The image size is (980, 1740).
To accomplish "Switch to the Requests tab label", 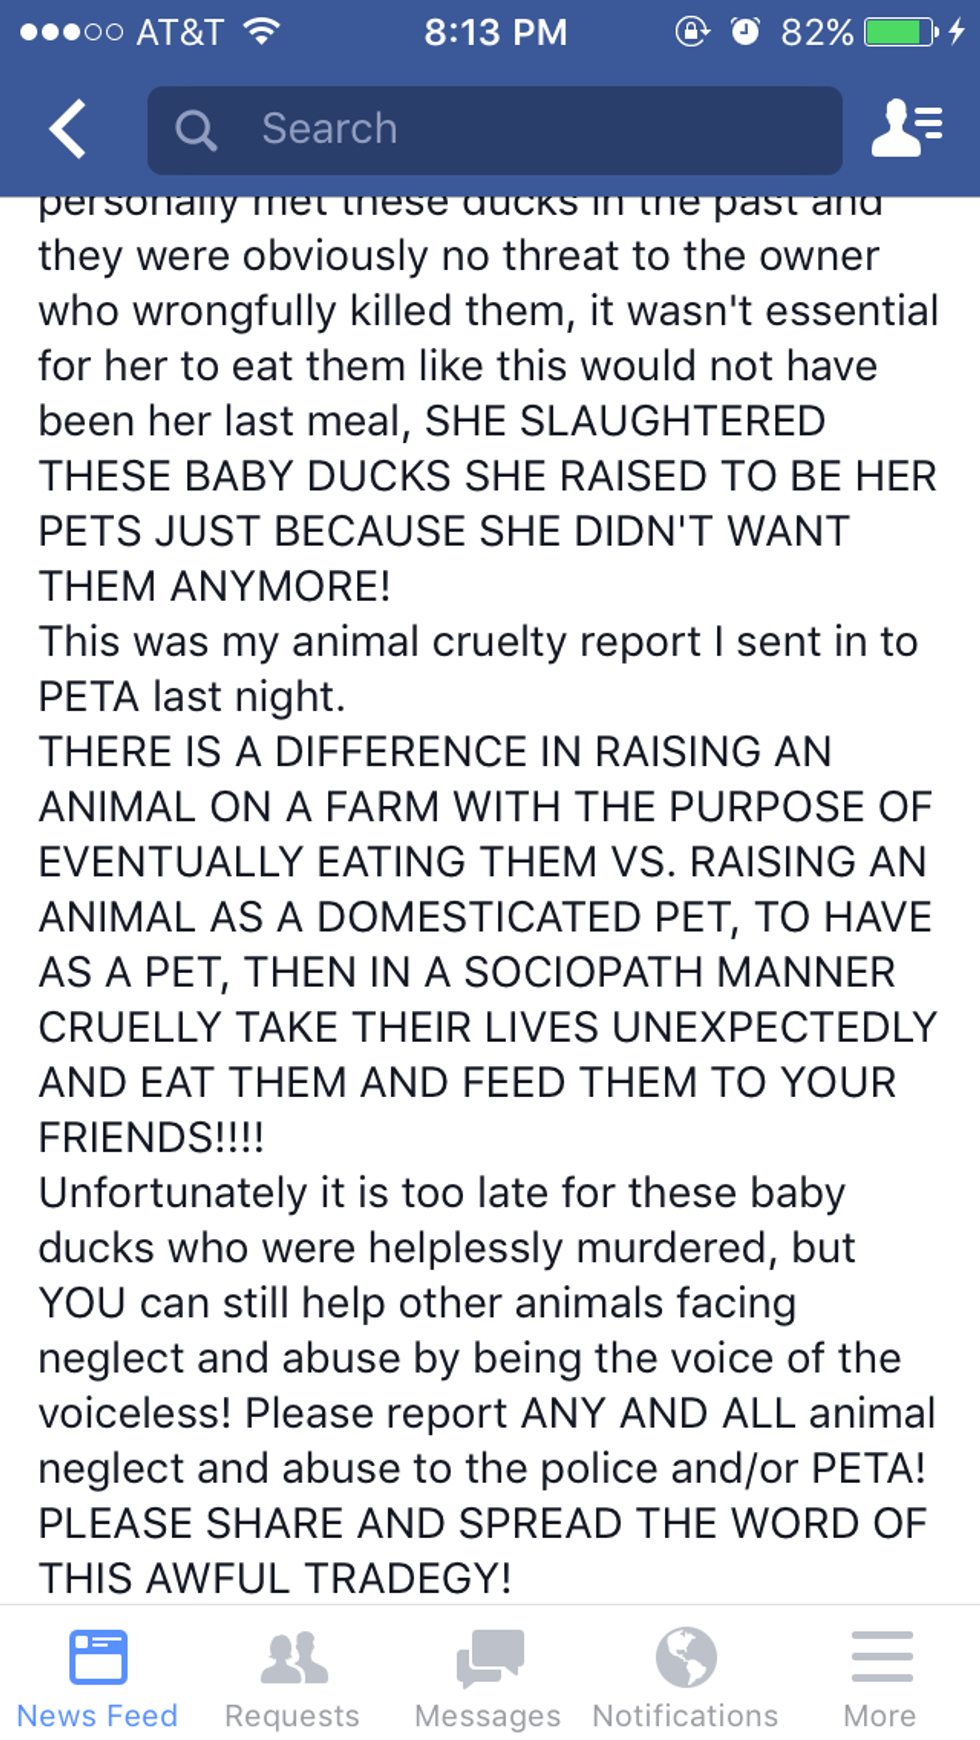I will point(292,1716).
